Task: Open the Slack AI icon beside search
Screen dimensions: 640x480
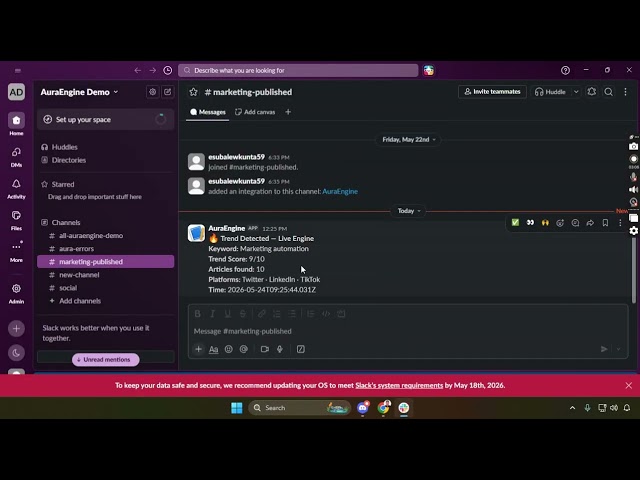Action: point(429,71)
